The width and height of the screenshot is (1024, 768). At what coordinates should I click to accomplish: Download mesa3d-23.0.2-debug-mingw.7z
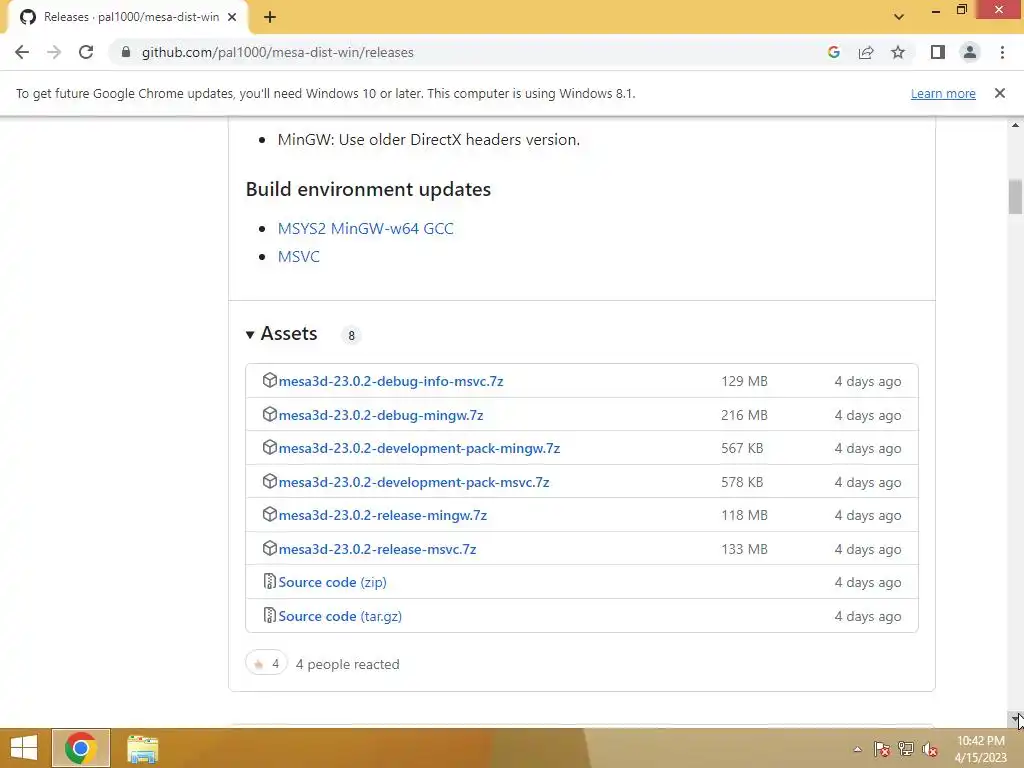(x=381, y=415)
